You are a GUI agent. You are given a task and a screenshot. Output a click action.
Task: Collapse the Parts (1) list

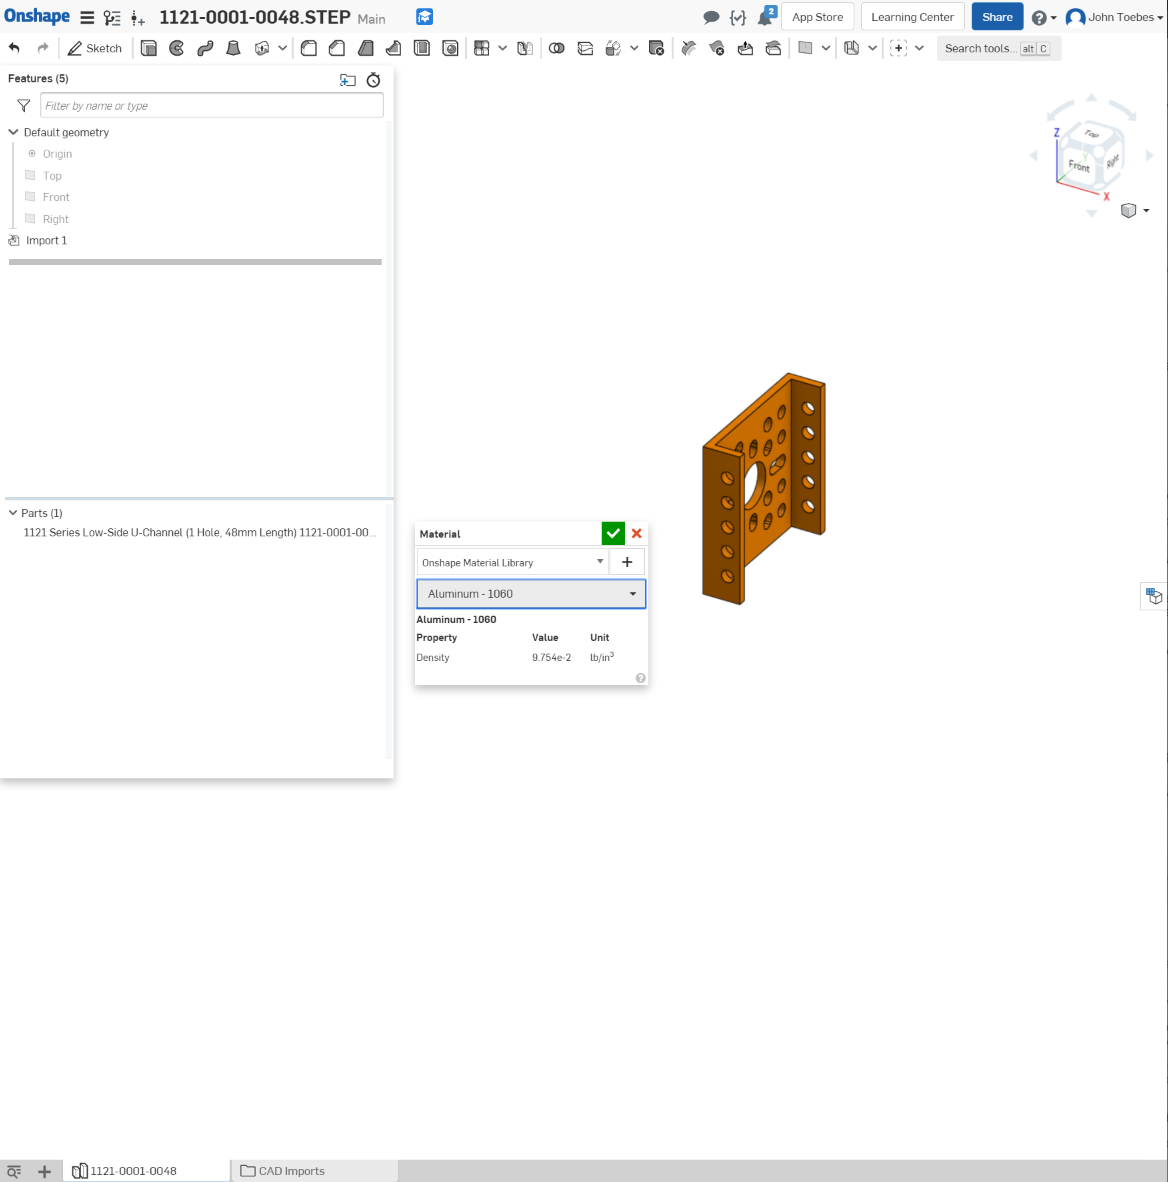(13, 513)
